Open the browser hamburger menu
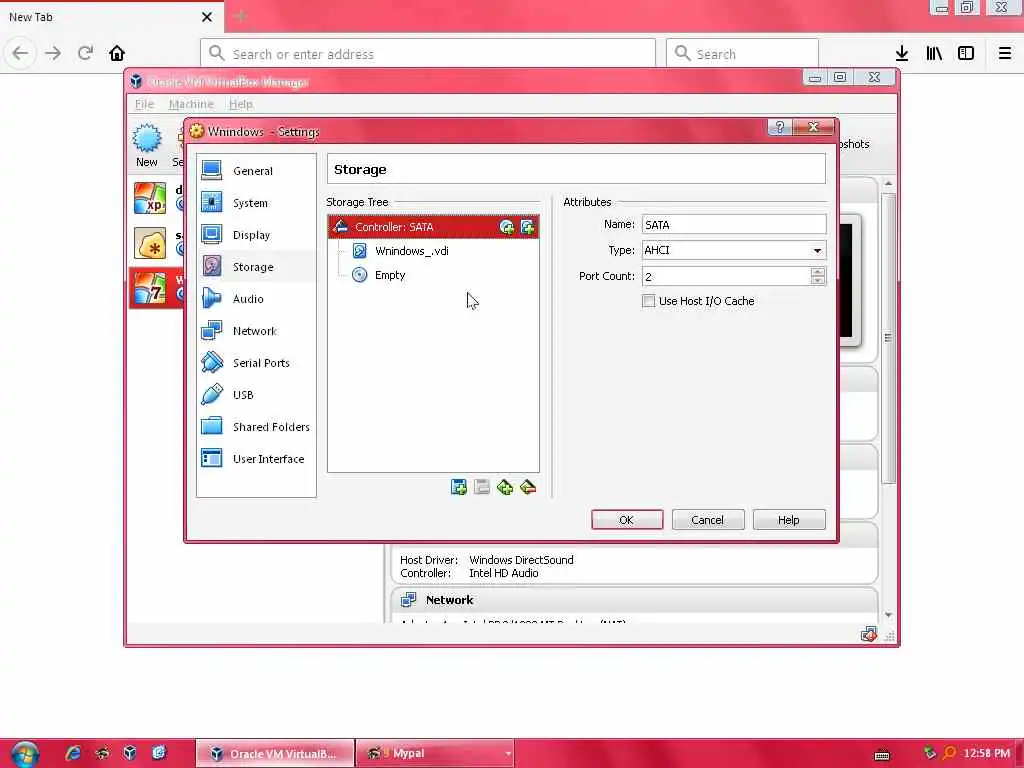Viewport: 1024px width, 768px height. point(1004,54)
